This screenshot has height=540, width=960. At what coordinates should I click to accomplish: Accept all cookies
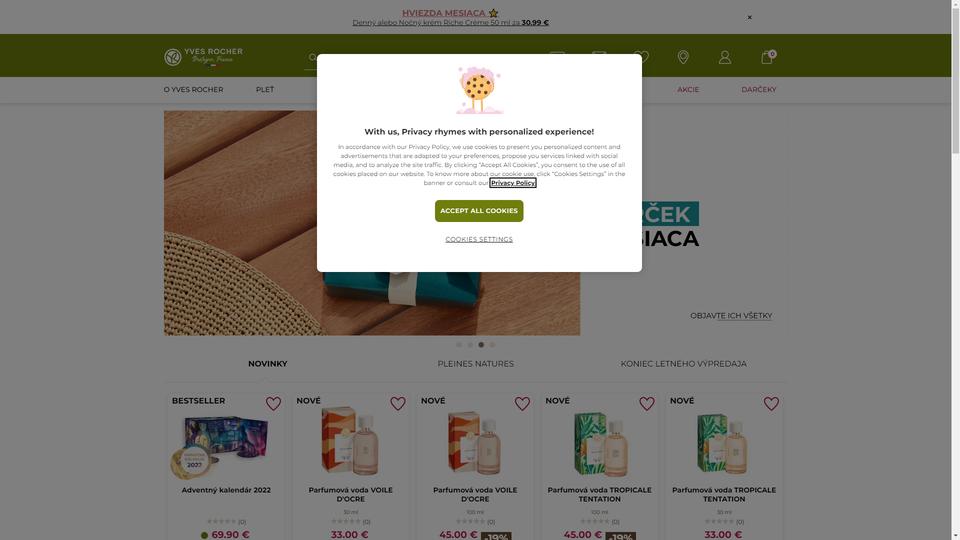[x=479, y=211]
